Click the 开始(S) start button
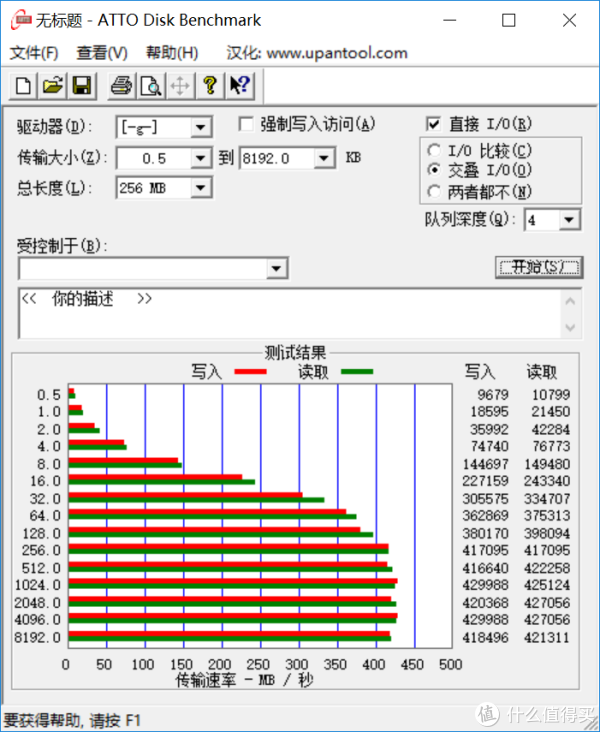 [539, 267]
